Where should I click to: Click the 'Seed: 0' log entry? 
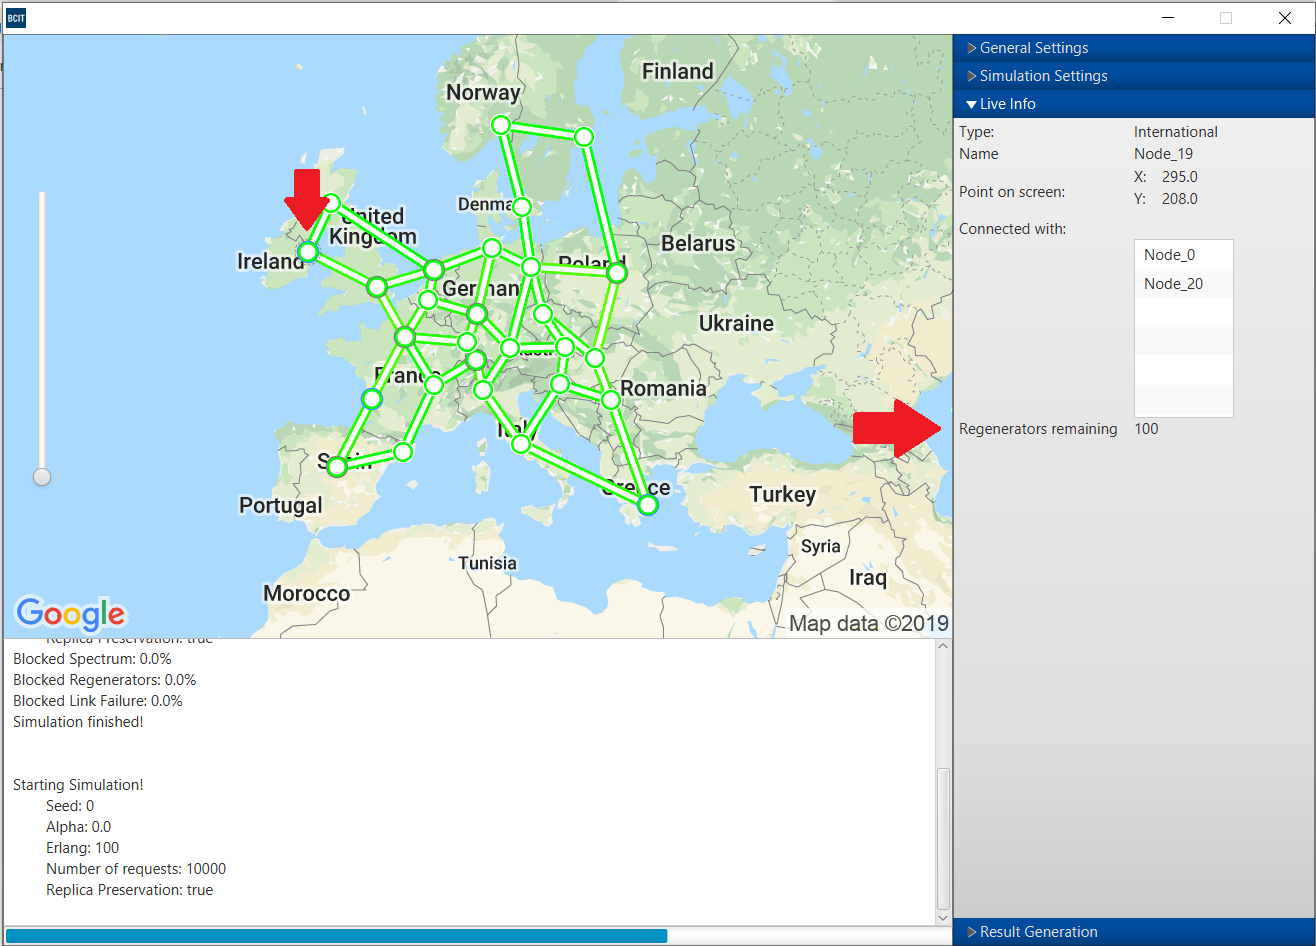(70, 806)
